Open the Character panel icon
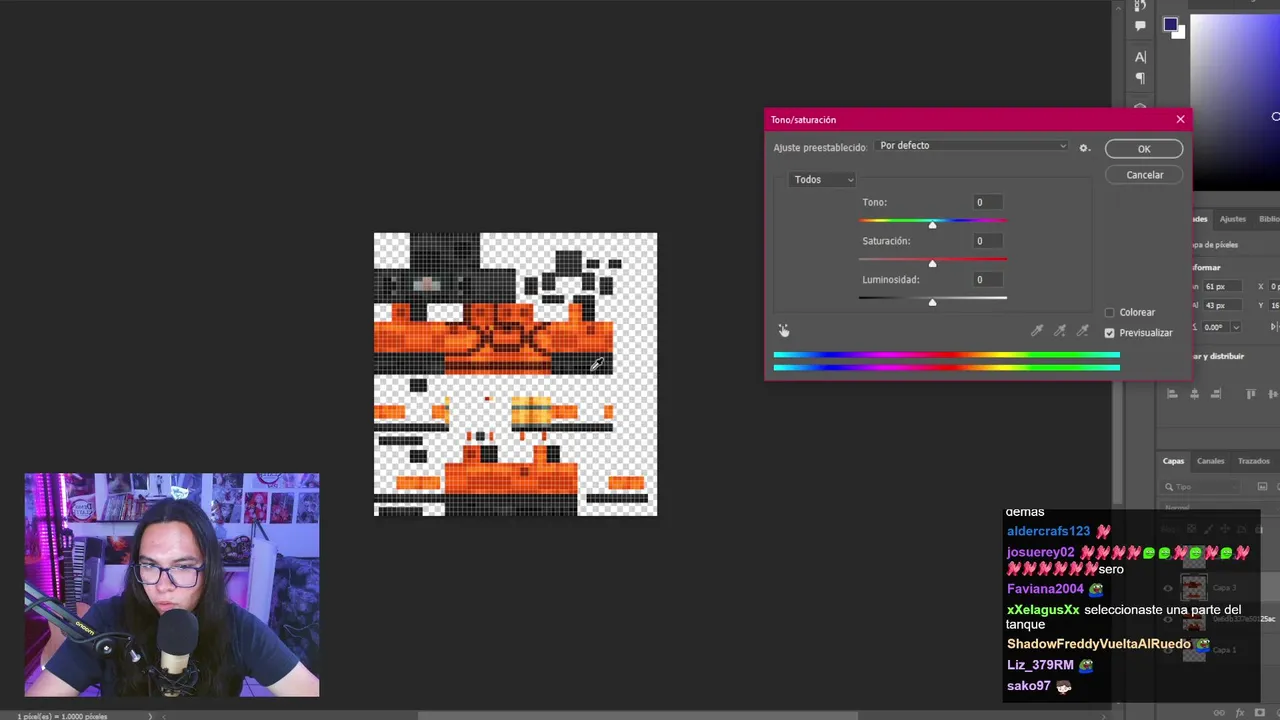The width and height of the screenshot is (1280, 720). (1140, 57)
